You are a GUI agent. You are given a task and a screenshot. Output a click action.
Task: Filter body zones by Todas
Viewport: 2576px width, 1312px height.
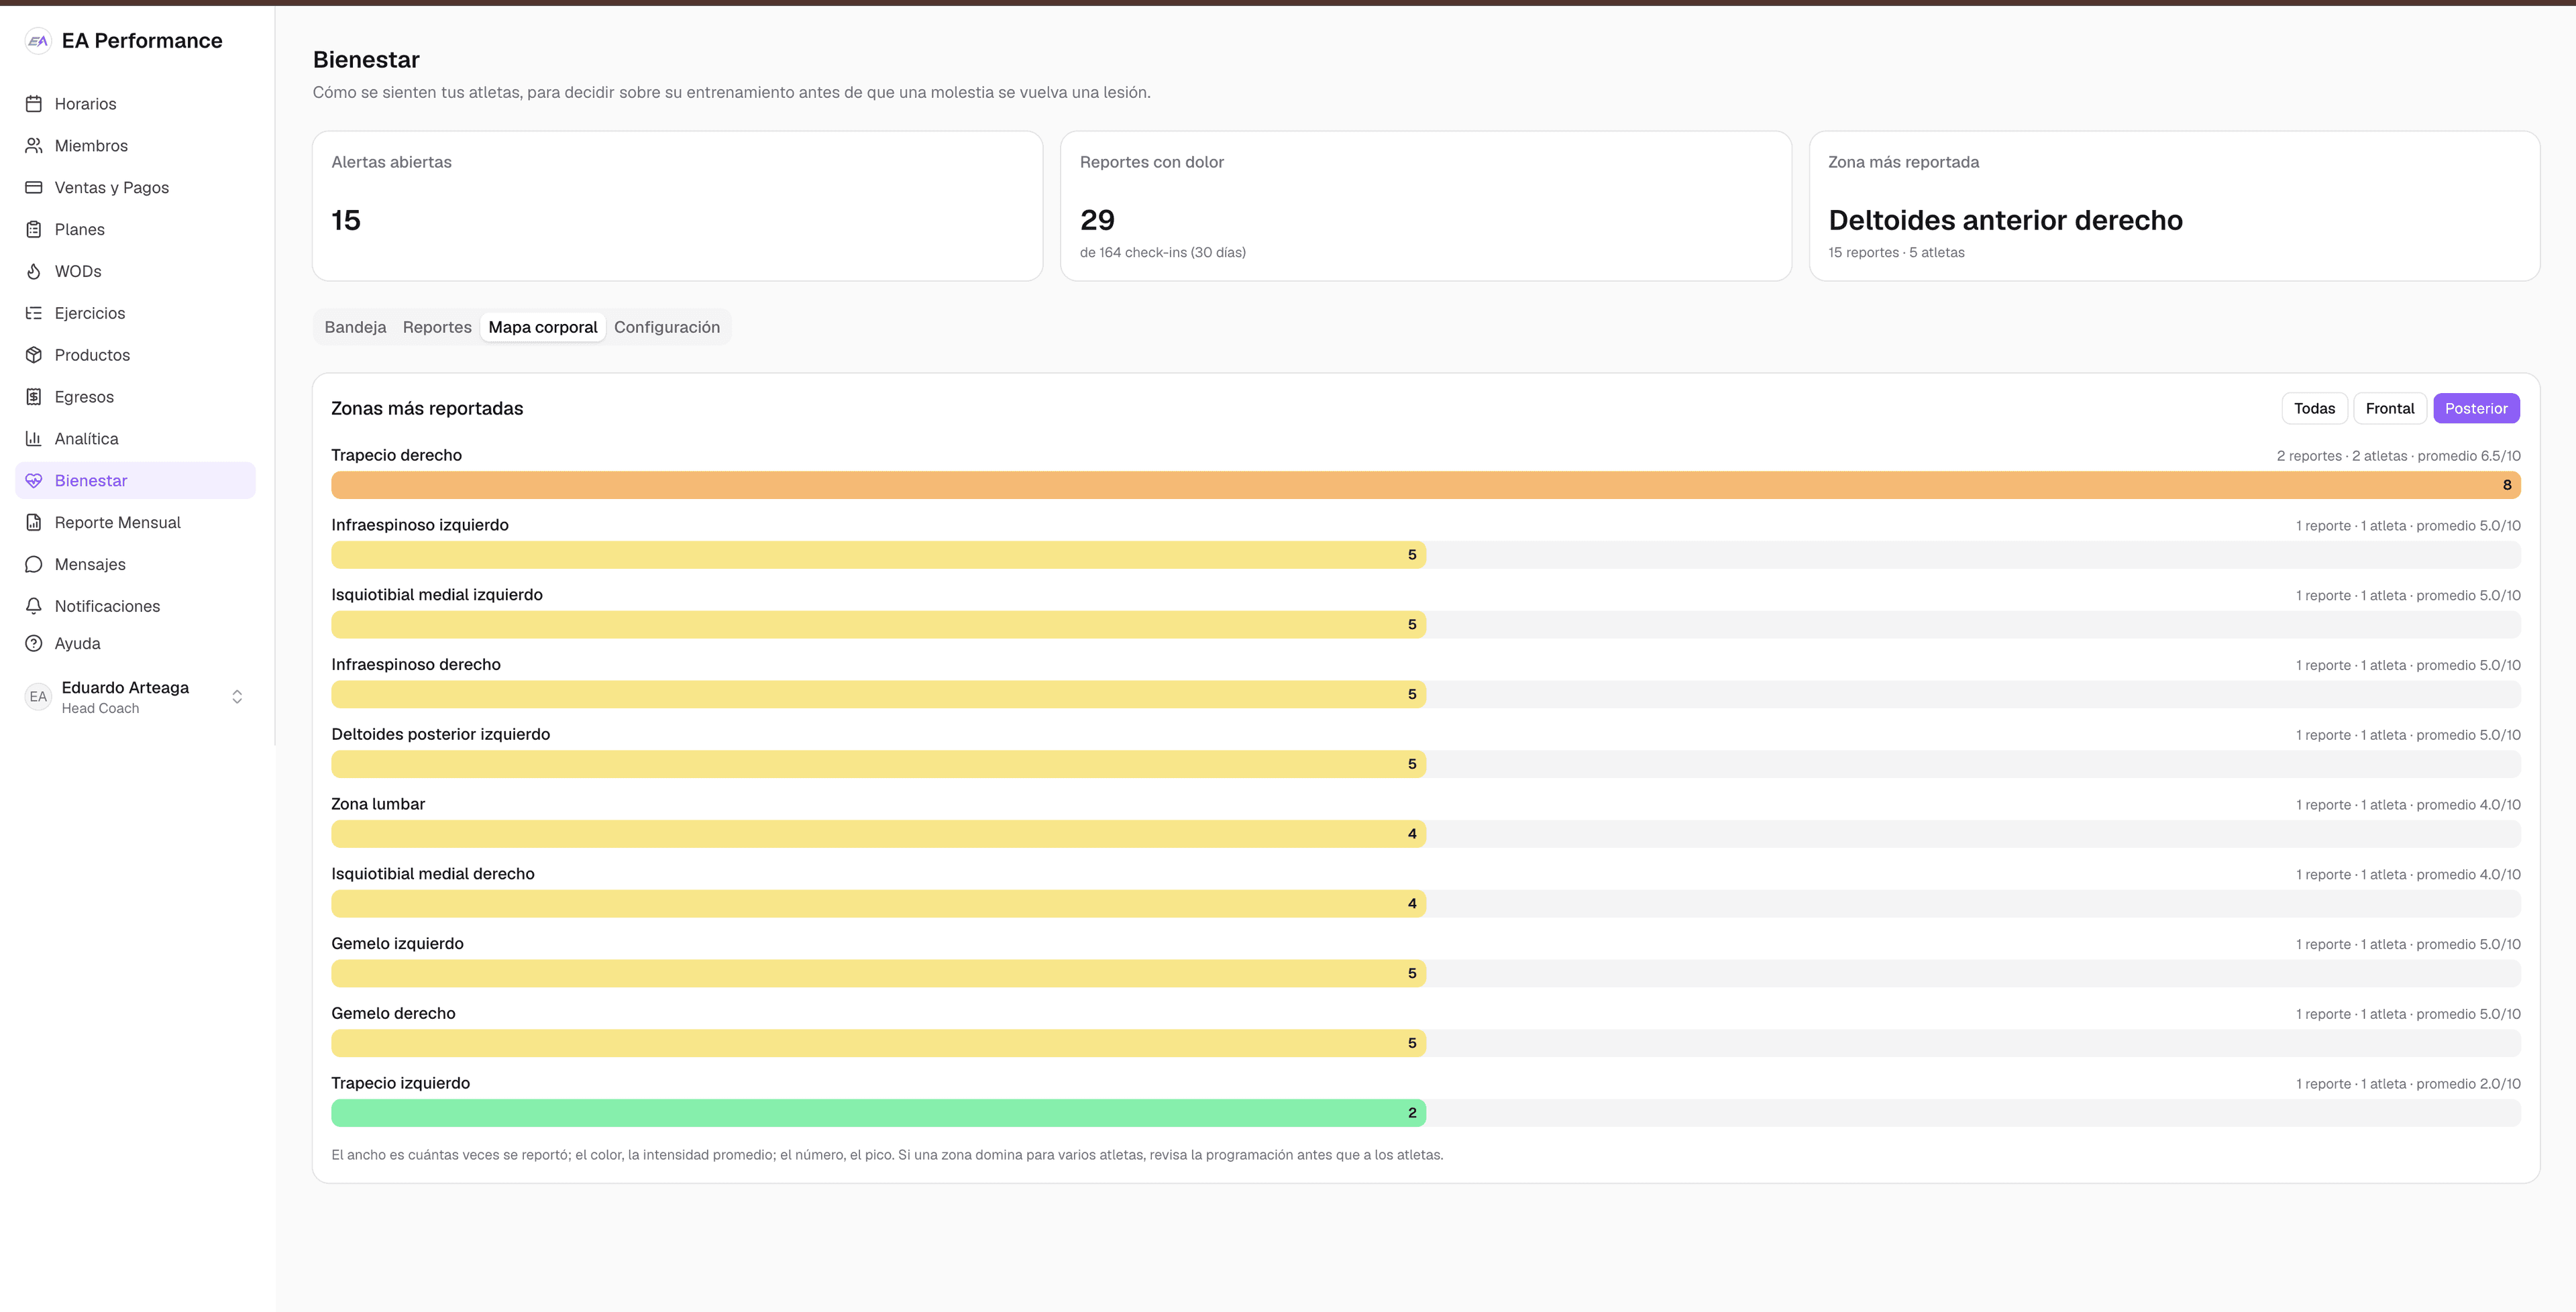coord(2314,409)
